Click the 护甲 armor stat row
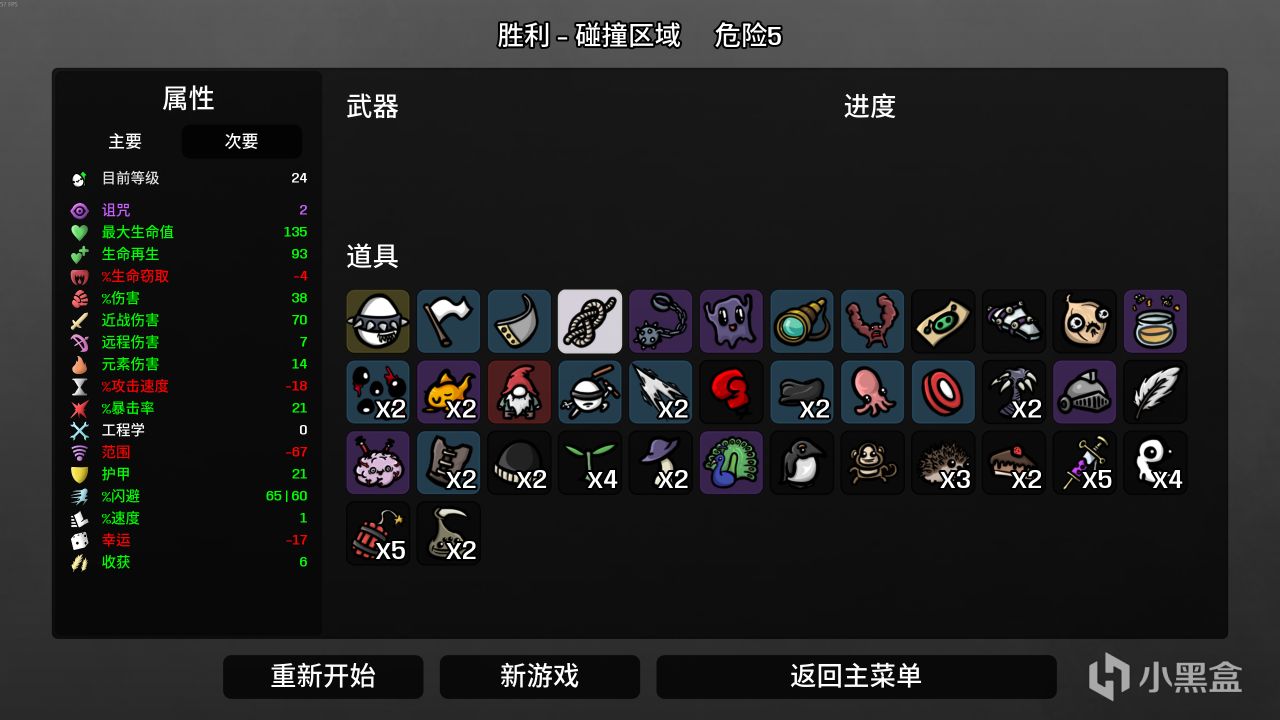Image resolution: width=1280 pixels, height=720 pixels. pos(189,474)
